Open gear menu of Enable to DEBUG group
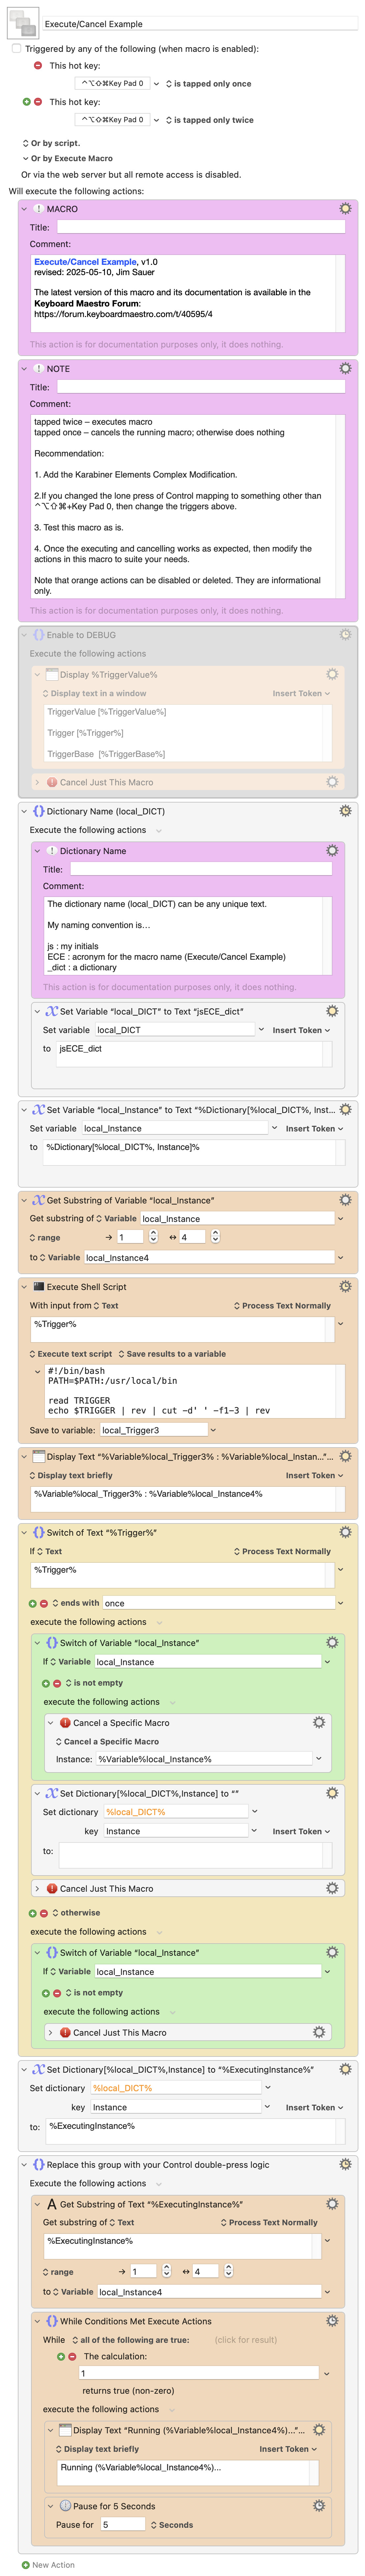365x2576 pixels. [345, 635]
